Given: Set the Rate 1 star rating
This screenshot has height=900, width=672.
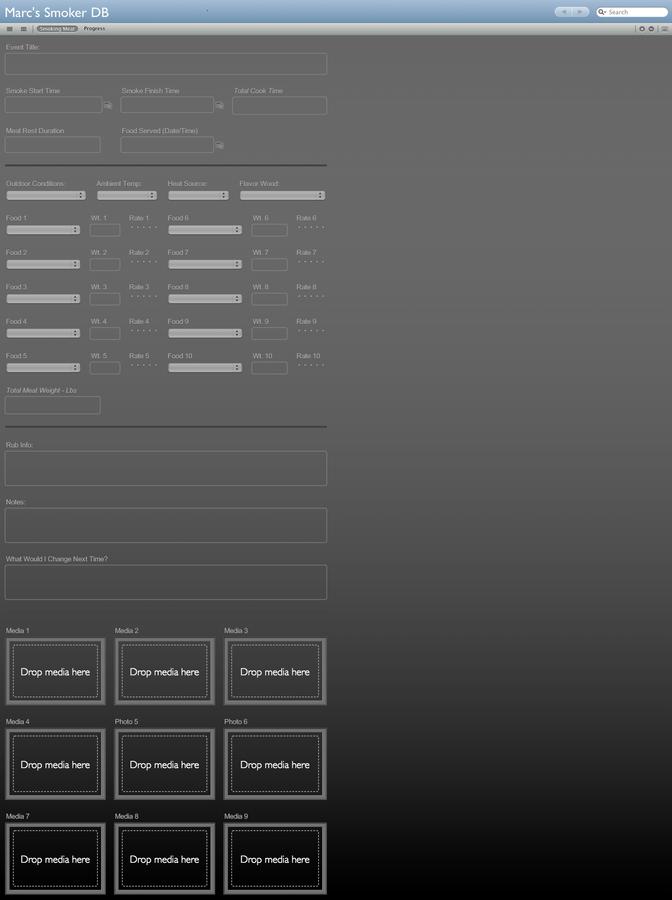Looking at the screenshot, I should click(x=143, y=228).
